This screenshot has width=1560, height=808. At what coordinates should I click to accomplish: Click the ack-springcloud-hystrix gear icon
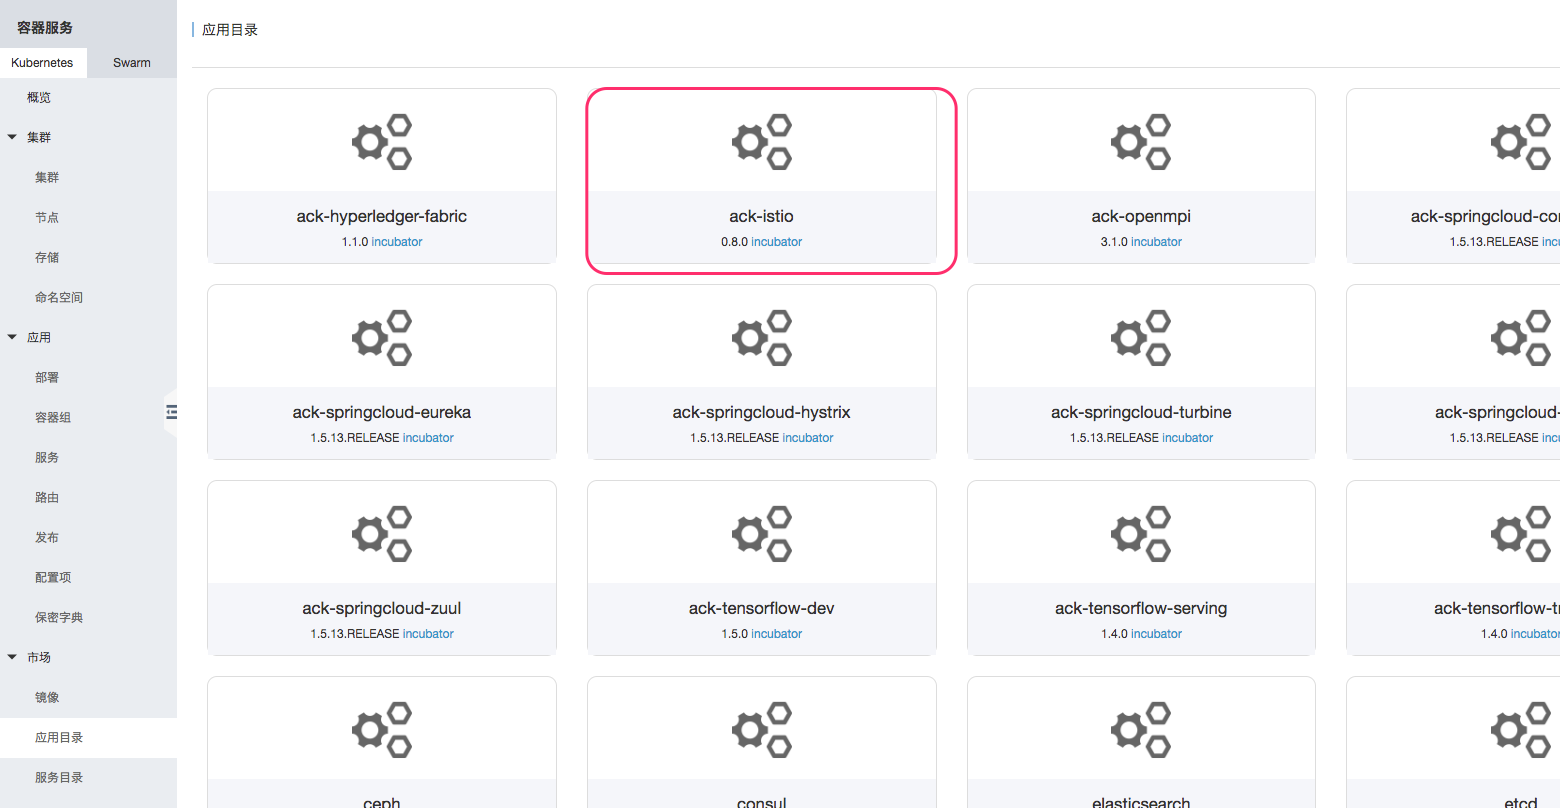[762, 338]
